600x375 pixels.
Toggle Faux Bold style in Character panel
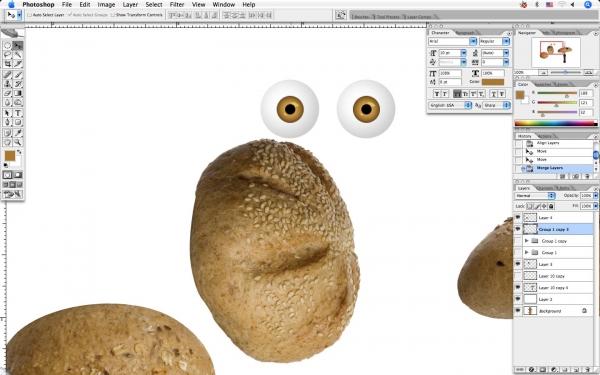[x=437, y=94]
